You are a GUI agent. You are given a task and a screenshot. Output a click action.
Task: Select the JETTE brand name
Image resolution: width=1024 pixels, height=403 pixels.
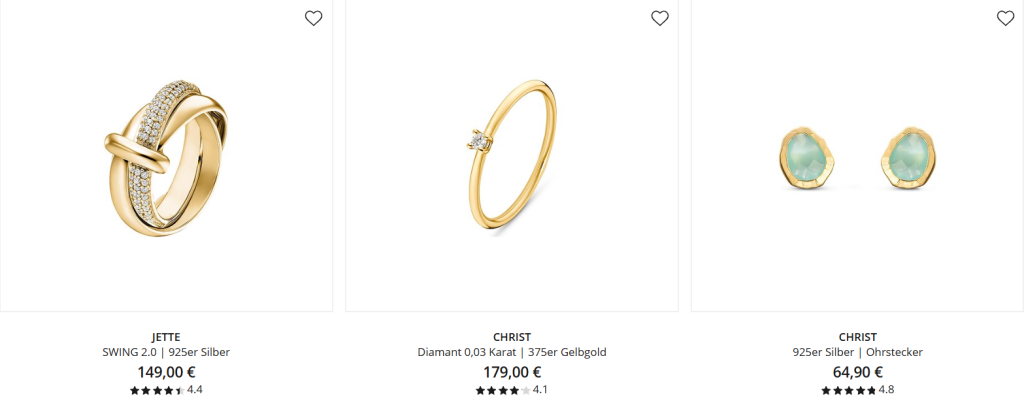(166, 338)
